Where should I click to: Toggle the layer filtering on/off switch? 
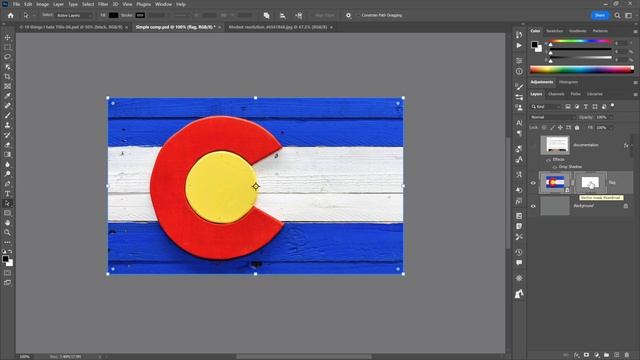pyautogui.click(x=612, y=106)
